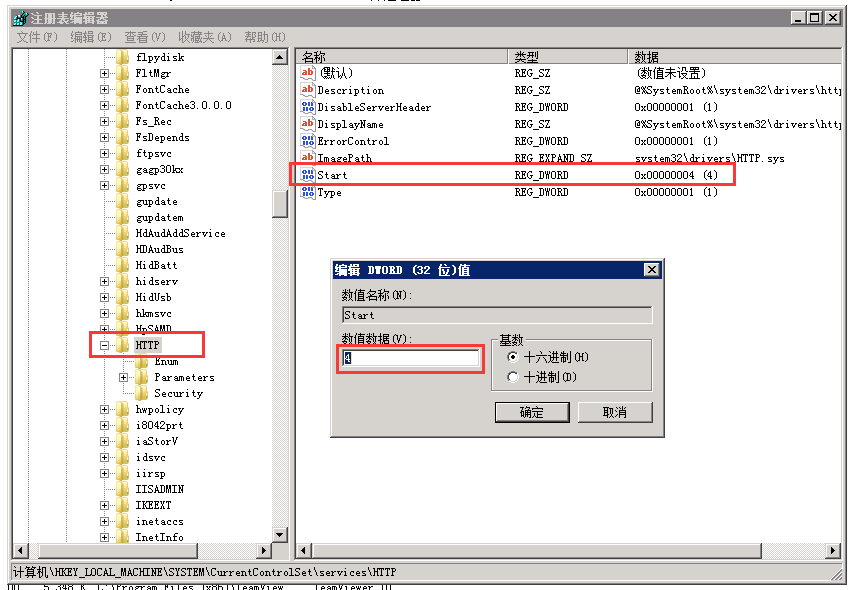Sort by the 类型 column header

point(568,57)
